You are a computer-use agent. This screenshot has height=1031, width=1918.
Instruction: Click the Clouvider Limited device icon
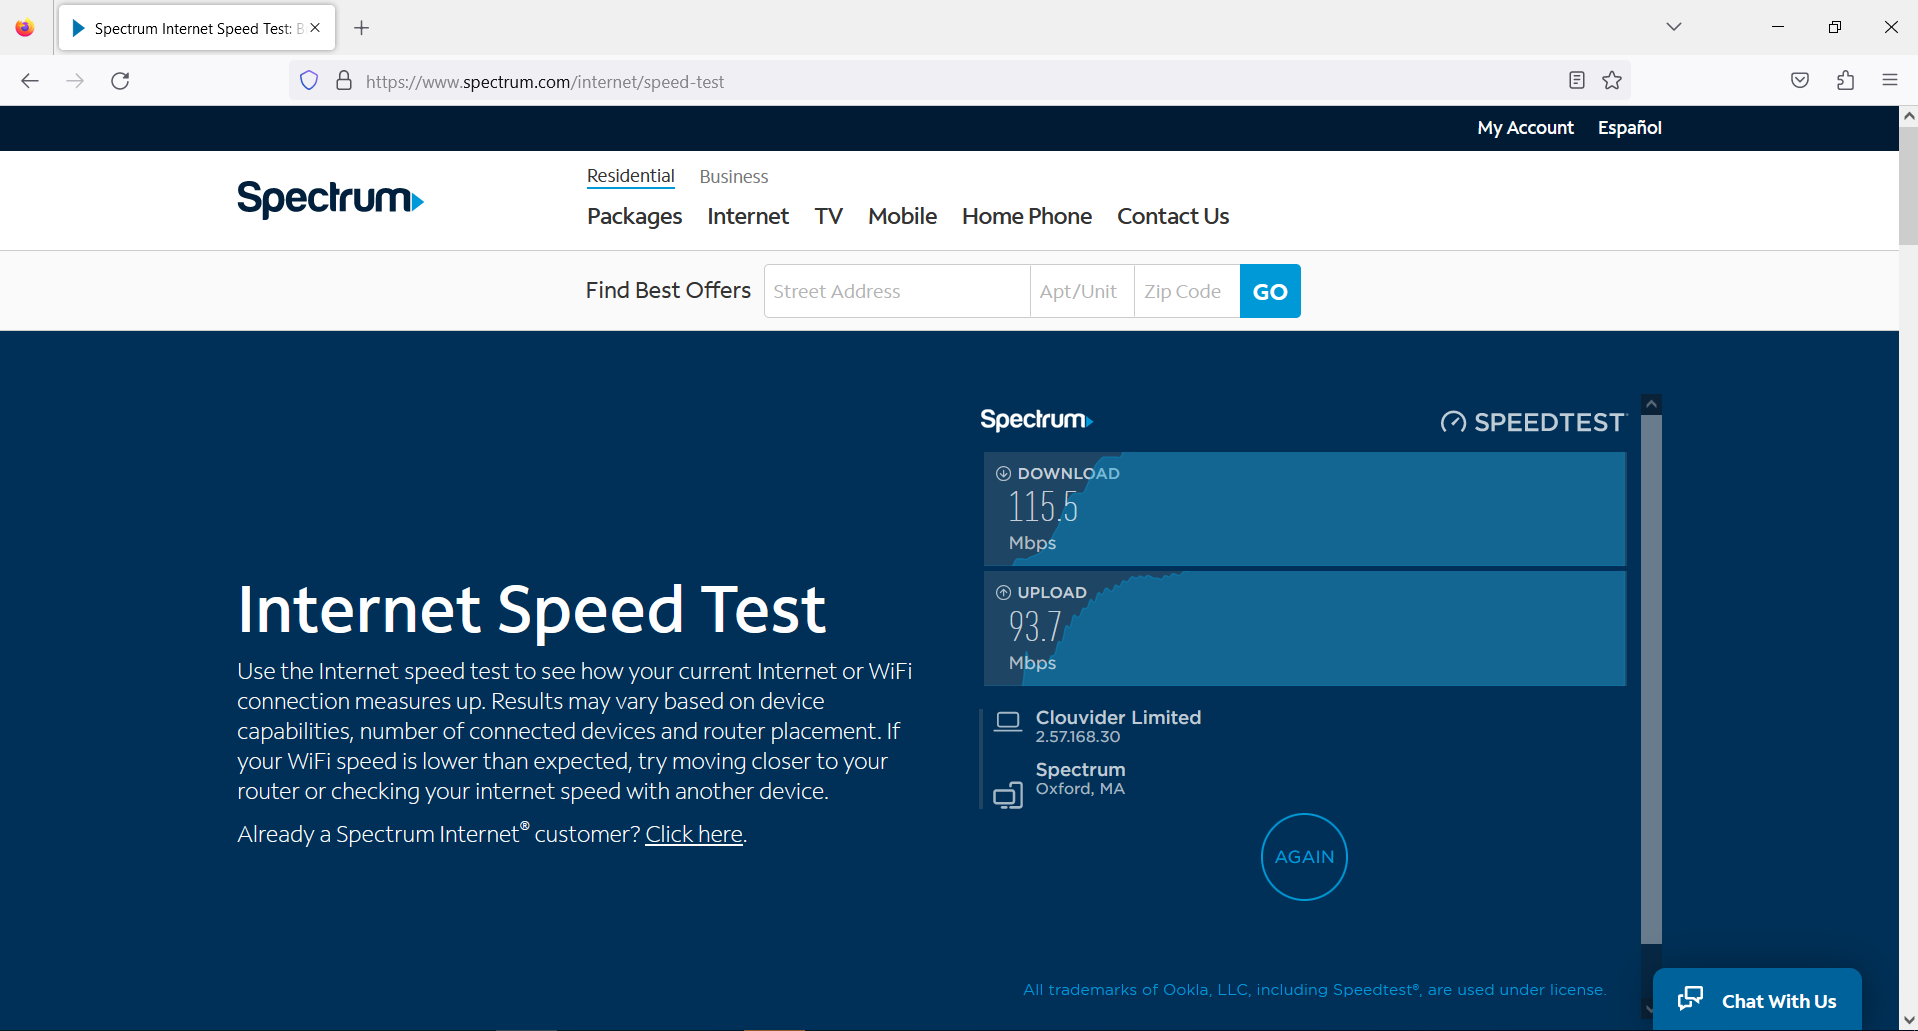1008,721
